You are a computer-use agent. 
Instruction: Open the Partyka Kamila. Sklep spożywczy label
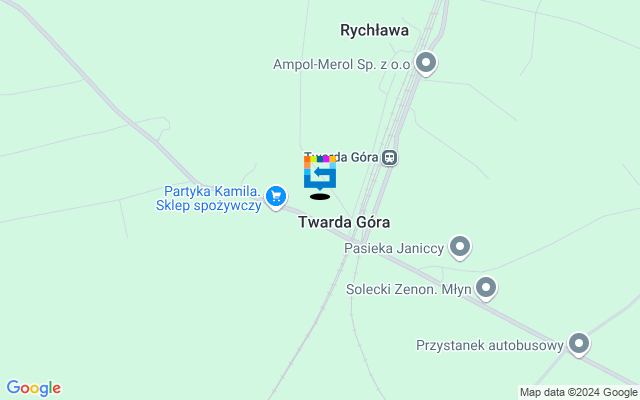[209, 198]
